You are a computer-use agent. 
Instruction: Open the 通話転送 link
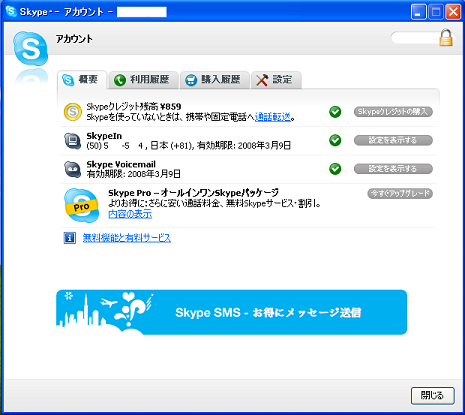point(273,117)
